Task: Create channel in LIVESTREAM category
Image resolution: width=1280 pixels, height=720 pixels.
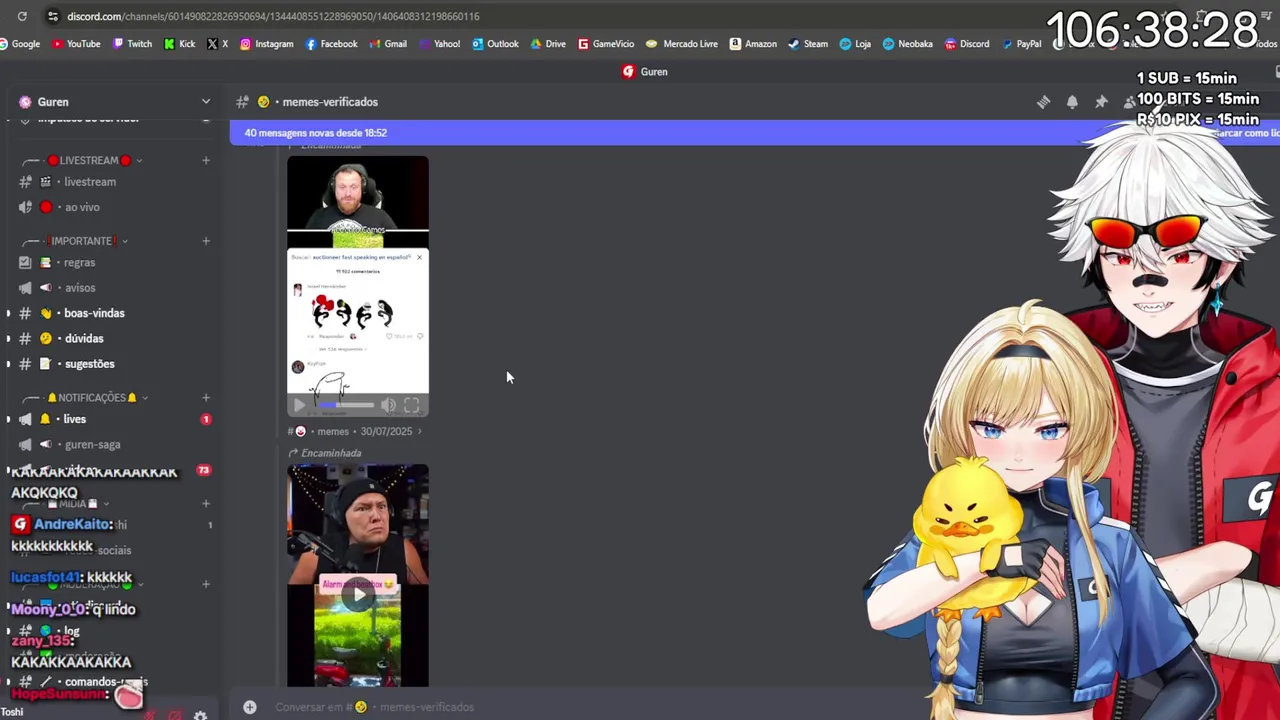Action: [x=206, y=160]
